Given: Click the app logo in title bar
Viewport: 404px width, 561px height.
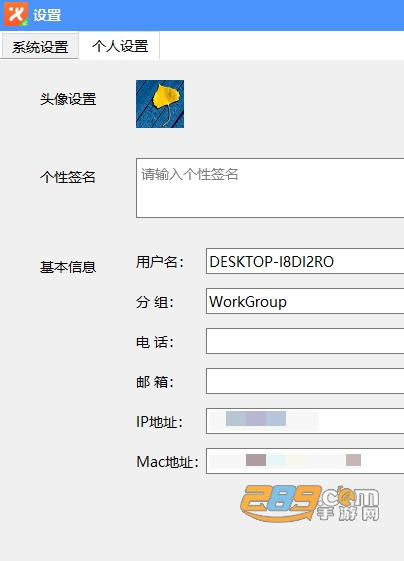Looking at the screenshot, I should point(16,15).
